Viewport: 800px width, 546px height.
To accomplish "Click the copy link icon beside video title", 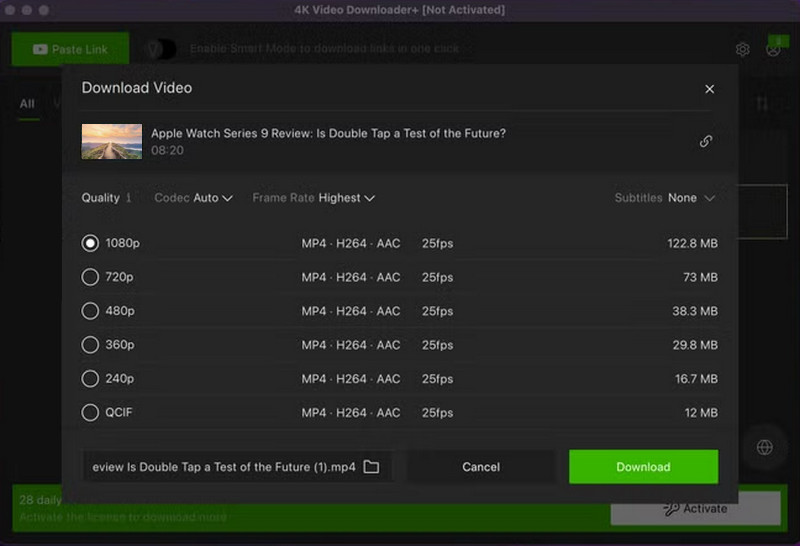I will pyautogui.click(x=705, y=141).
